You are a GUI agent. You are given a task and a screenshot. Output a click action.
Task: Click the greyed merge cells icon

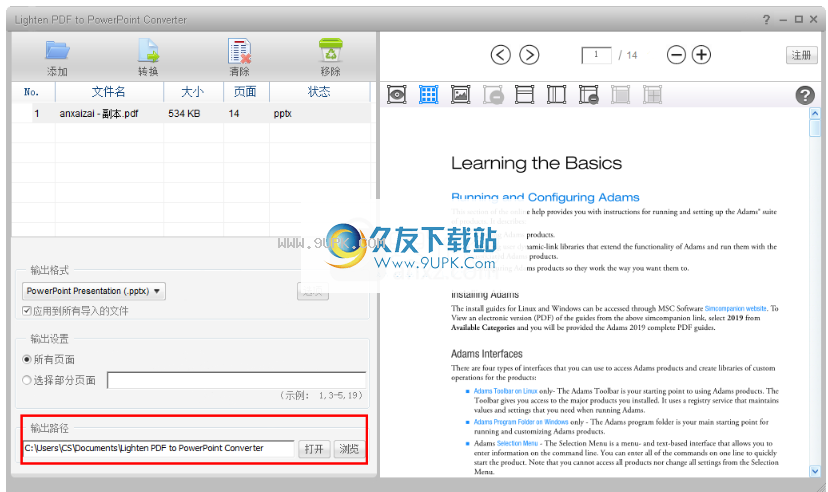(x=620, y=95)
